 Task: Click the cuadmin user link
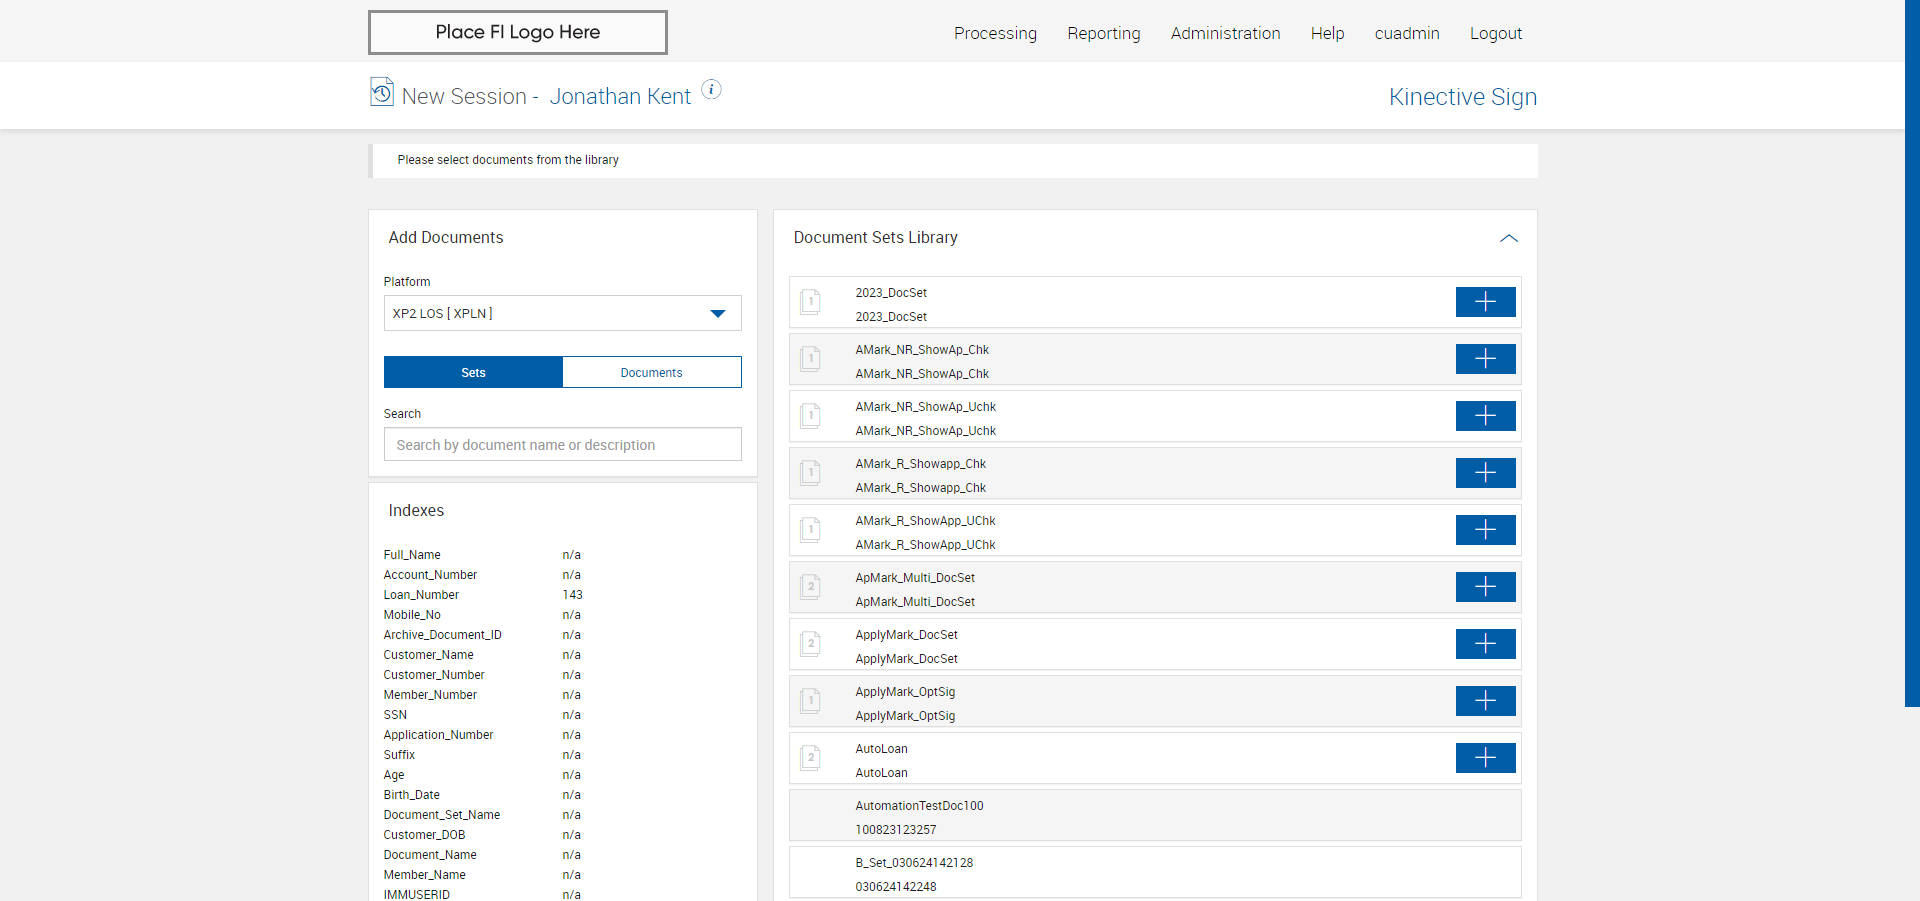point(1406,33)
